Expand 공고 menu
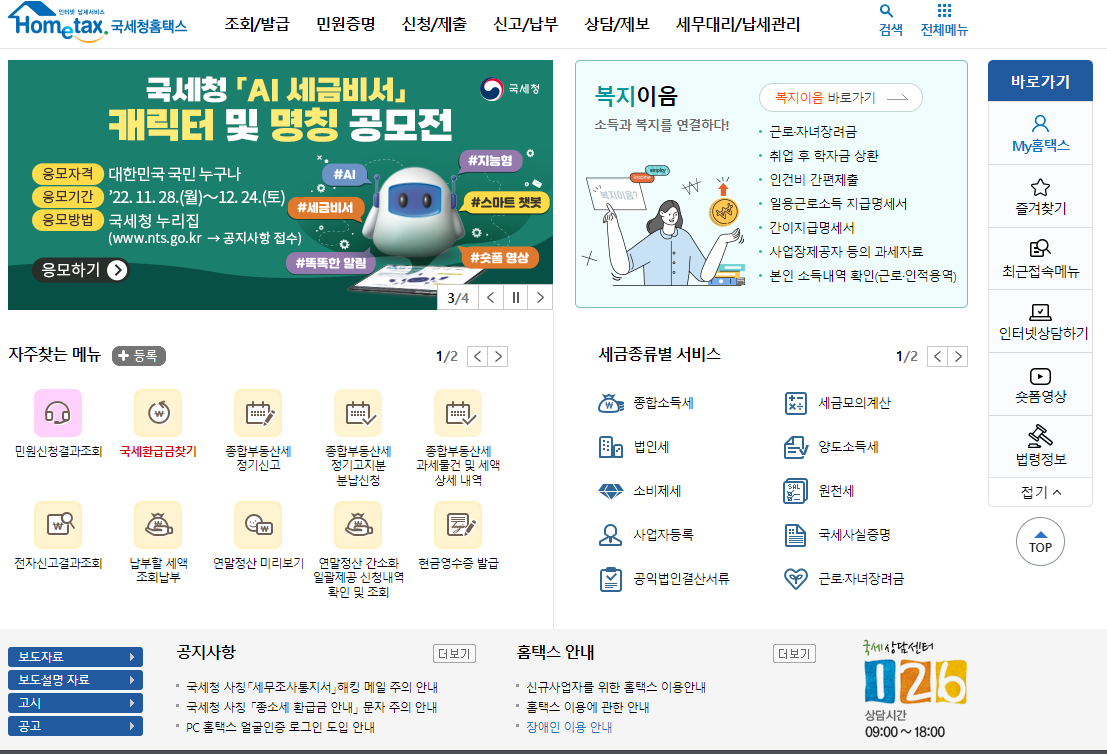This screenshot has width=1107, height=754. 76,726
